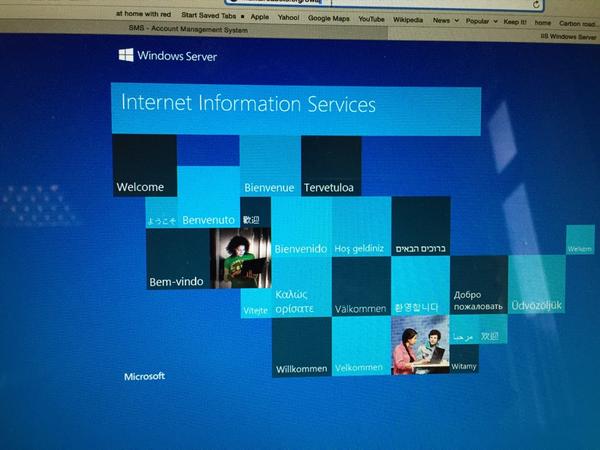Click the Chinese 欢迎 tile
The width and height of the screenshot is (600, 450).
[x=493, y=329]
